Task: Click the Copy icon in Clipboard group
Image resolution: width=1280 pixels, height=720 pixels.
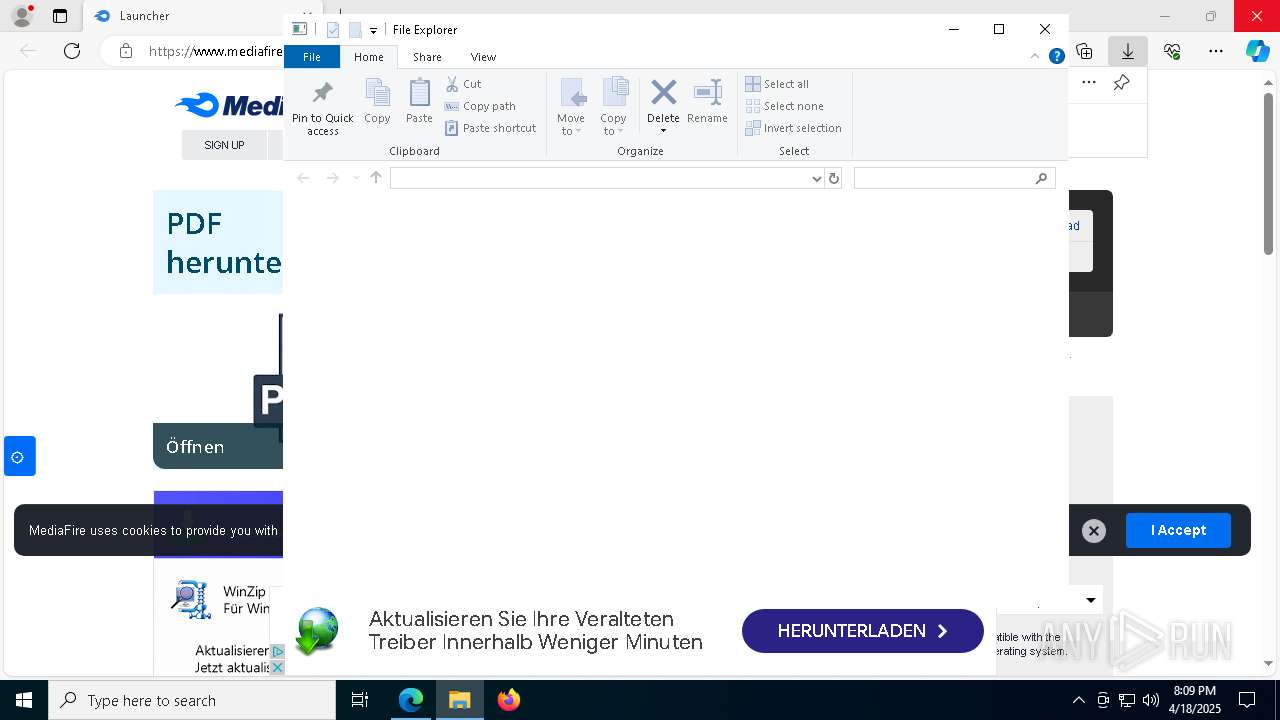Action: (x=377, y=102)
